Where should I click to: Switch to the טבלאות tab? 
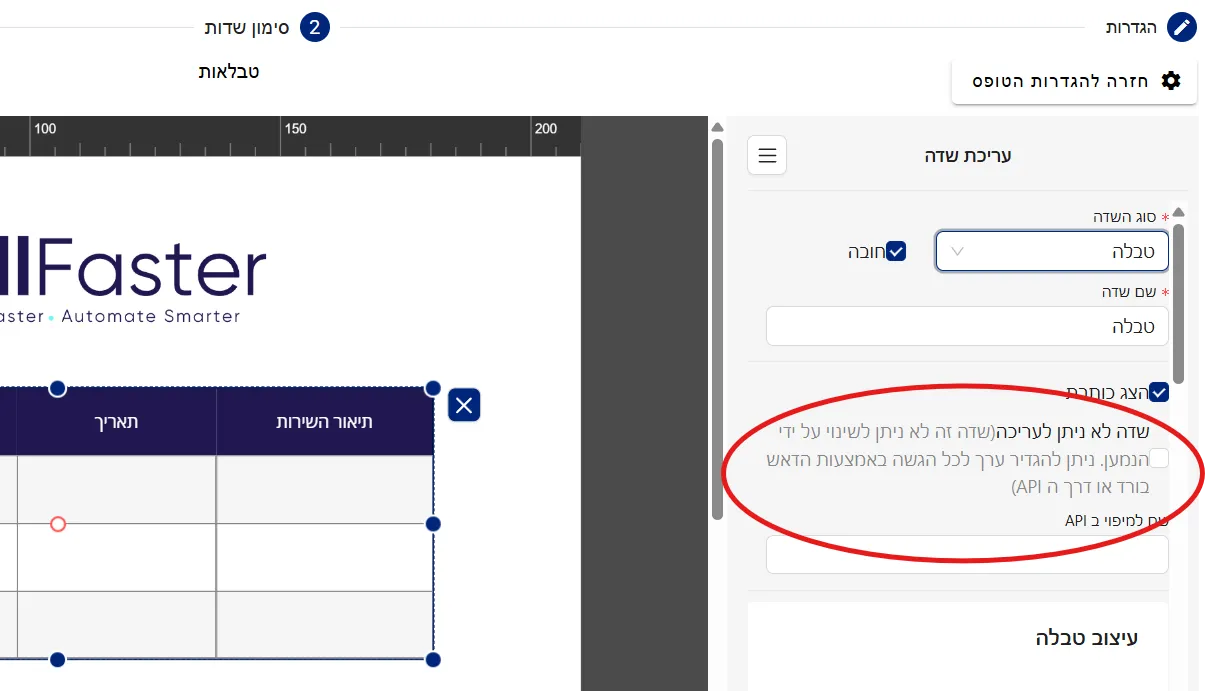tap(229, 71)
